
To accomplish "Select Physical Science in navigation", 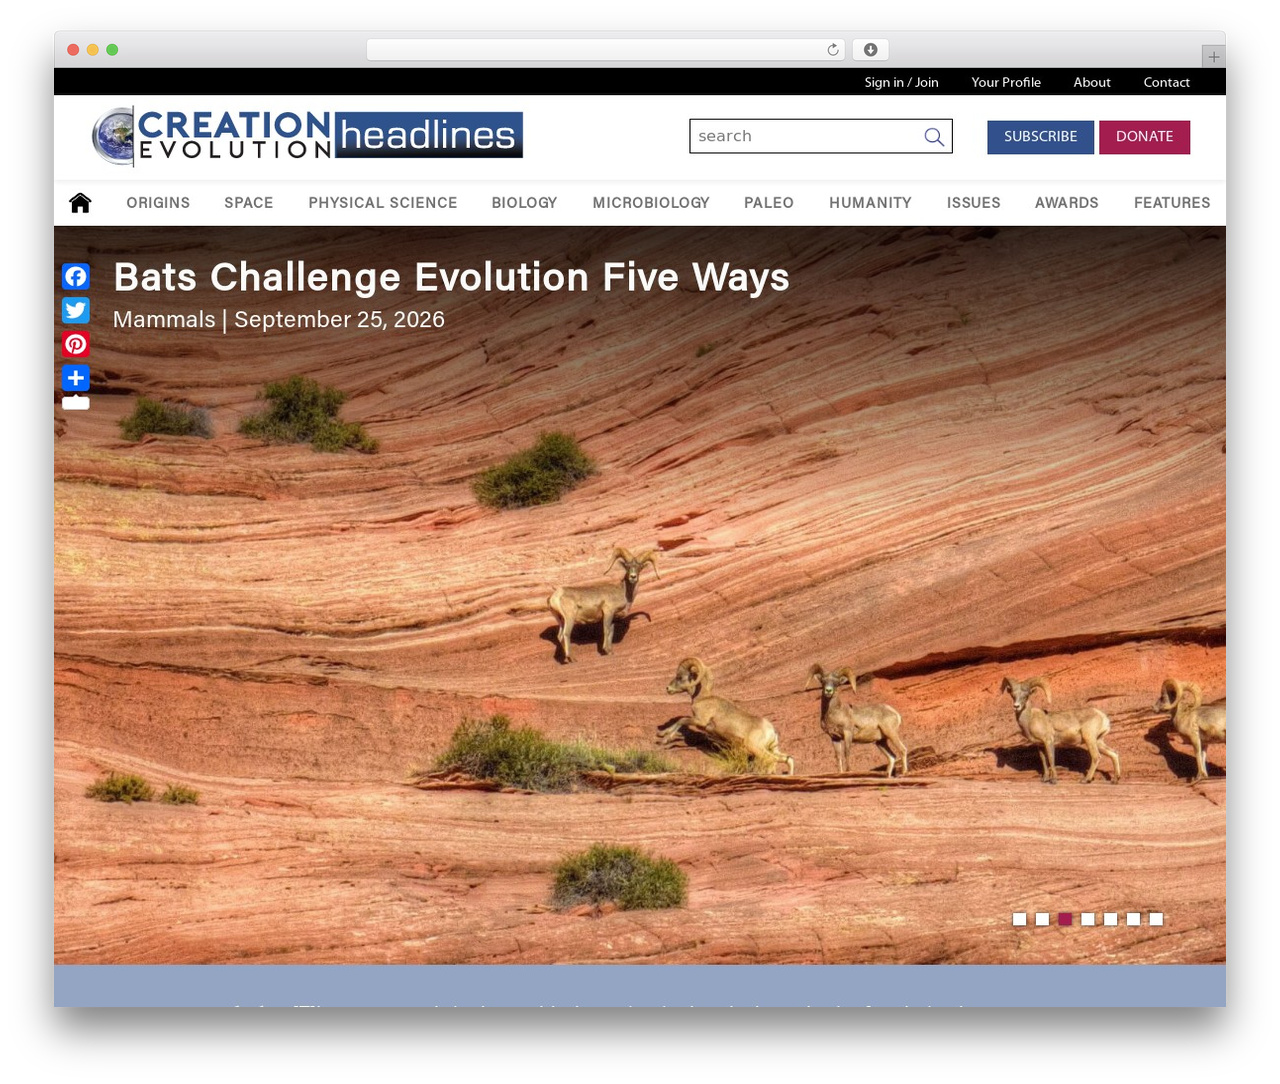I will 383,203.
